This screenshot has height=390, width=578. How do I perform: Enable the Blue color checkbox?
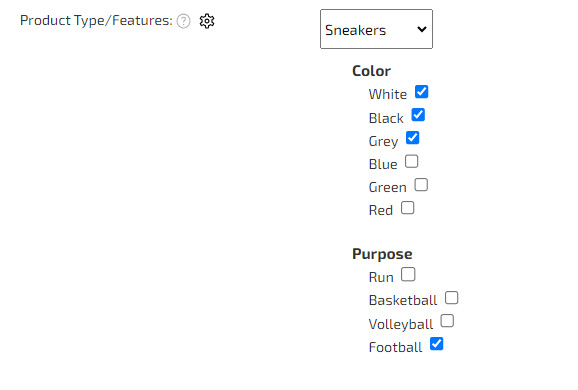pos(411,161)
